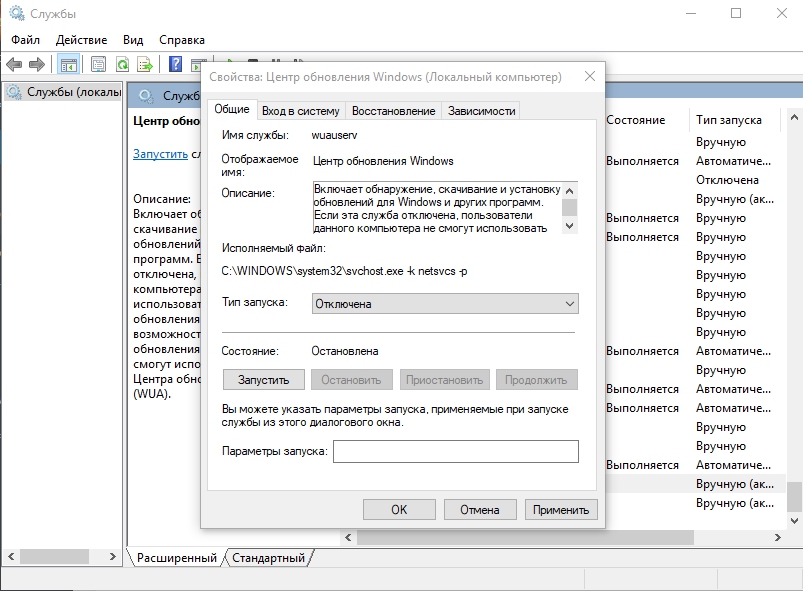
Task: Click the Применить button
Action: point(561,509)
